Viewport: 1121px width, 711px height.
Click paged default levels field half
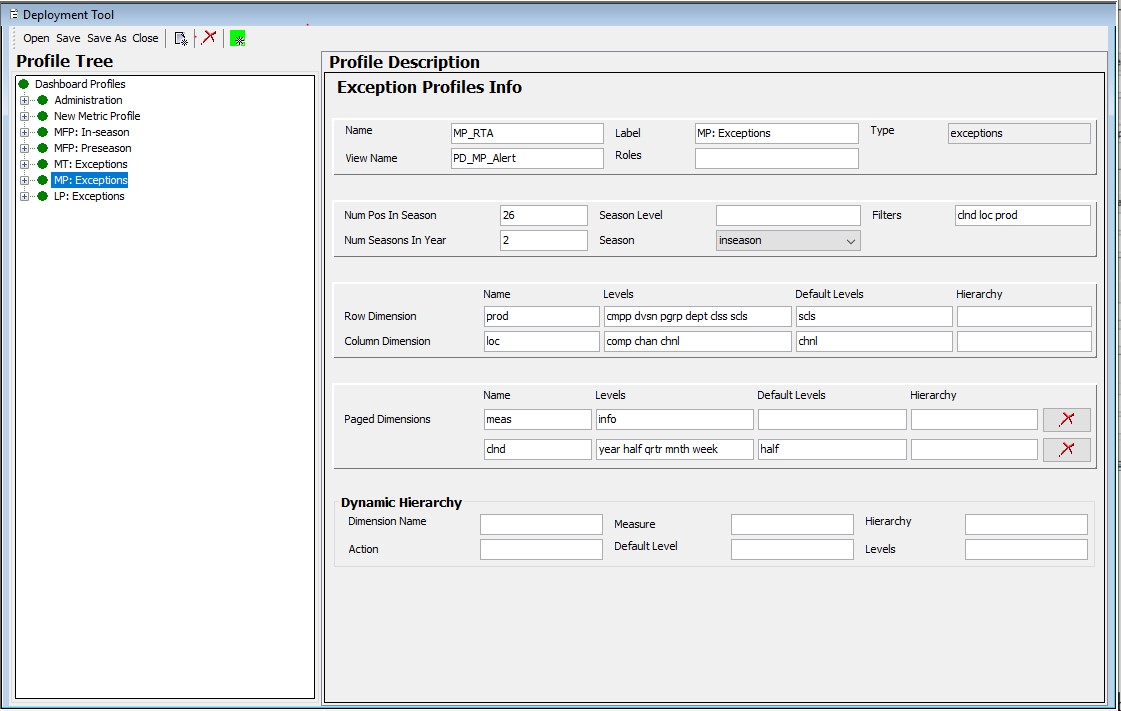(832, 449)
